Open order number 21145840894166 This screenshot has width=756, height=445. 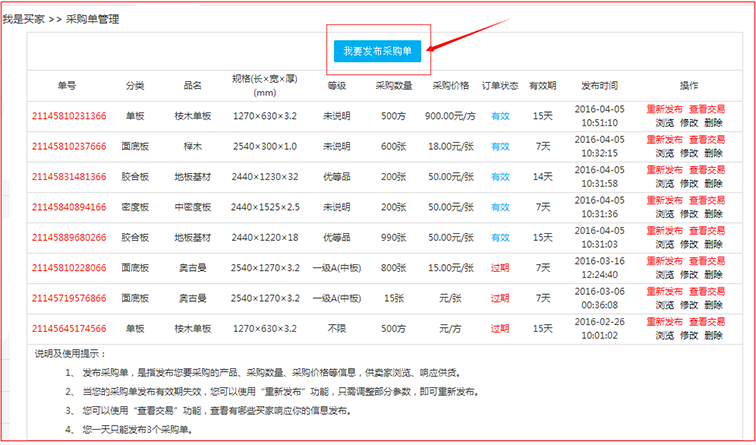[68, 207]
